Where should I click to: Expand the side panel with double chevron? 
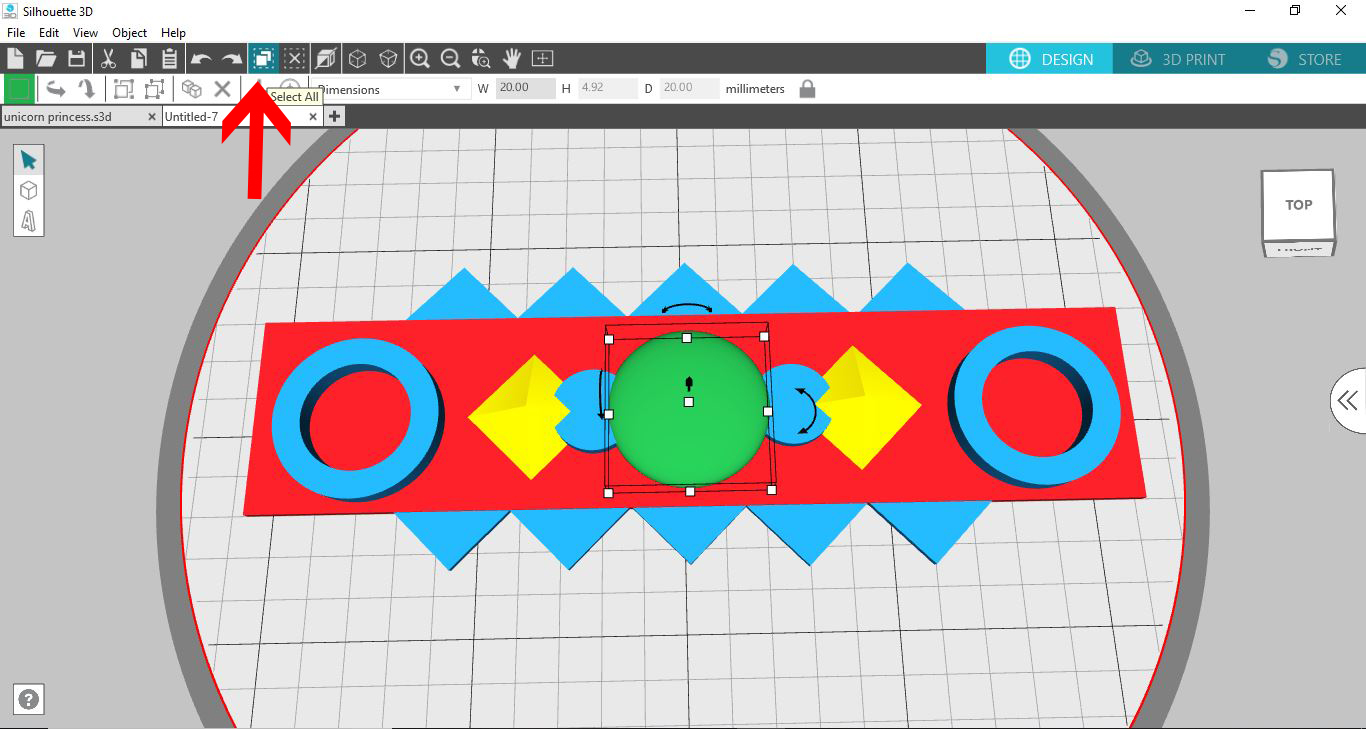(1348, 401)
